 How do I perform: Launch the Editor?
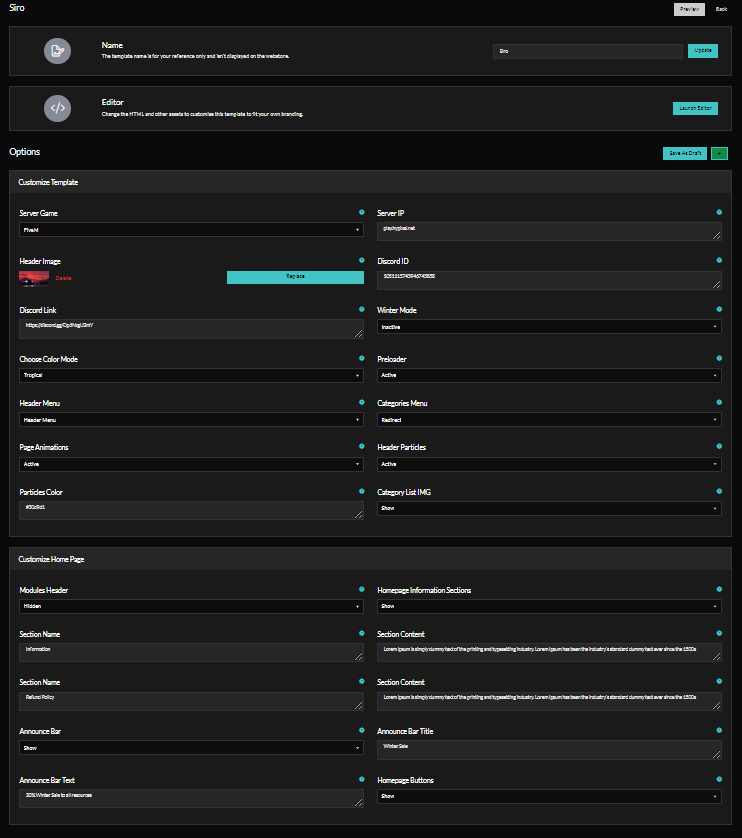695,108
